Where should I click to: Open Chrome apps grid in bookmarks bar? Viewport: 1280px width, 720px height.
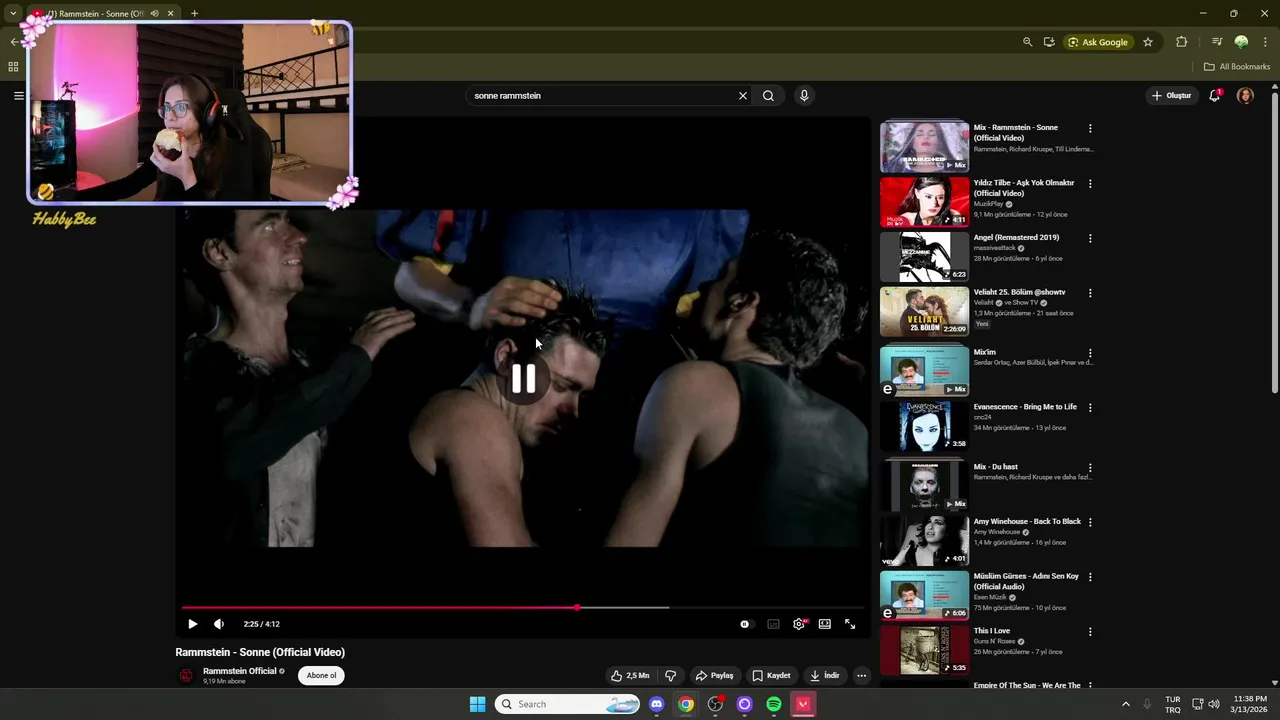(x=13, y=67)
